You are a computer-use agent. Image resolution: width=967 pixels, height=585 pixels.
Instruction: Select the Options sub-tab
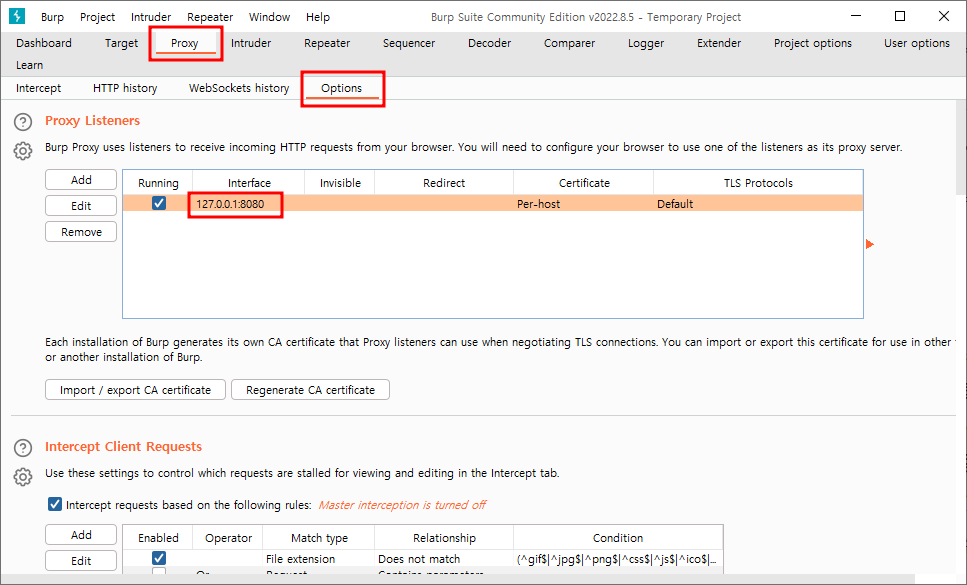[x=342, y=88]
